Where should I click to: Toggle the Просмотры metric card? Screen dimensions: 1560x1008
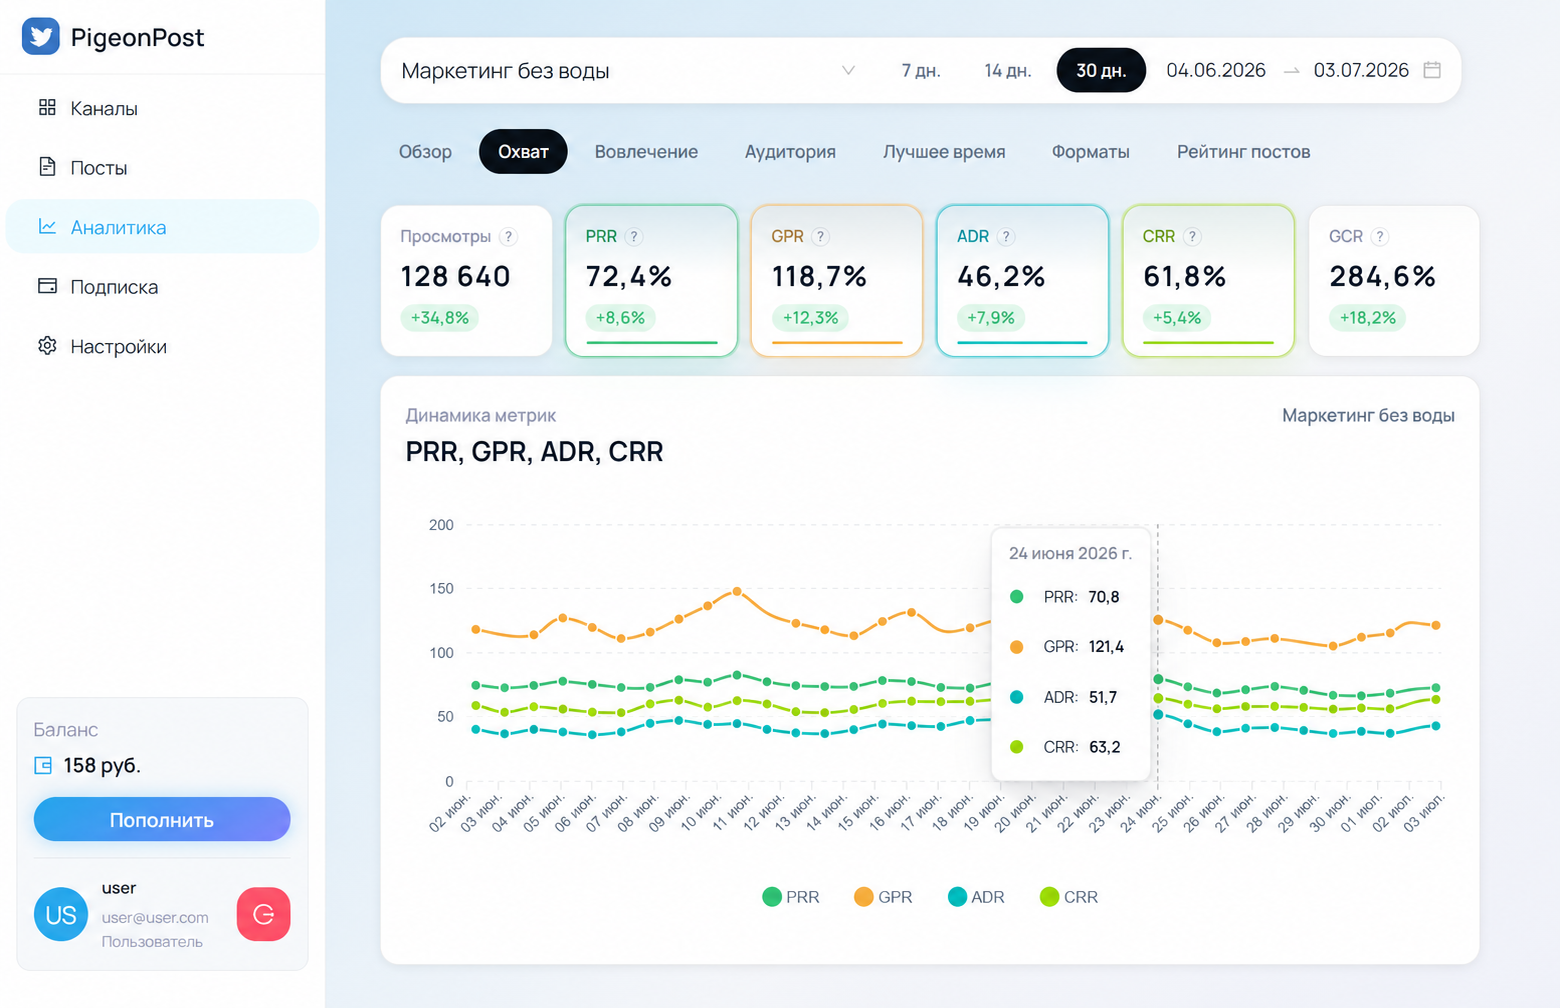tap(466, 281)
